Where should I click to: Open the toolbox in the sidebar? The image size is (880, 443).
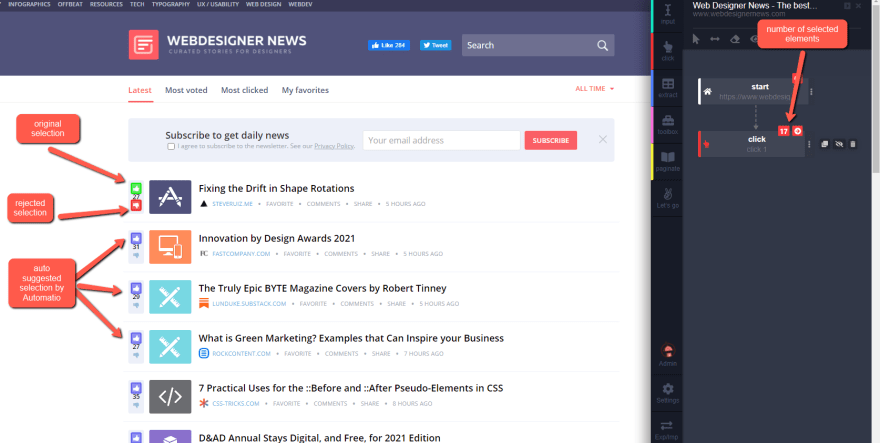[x=667, y=124]
